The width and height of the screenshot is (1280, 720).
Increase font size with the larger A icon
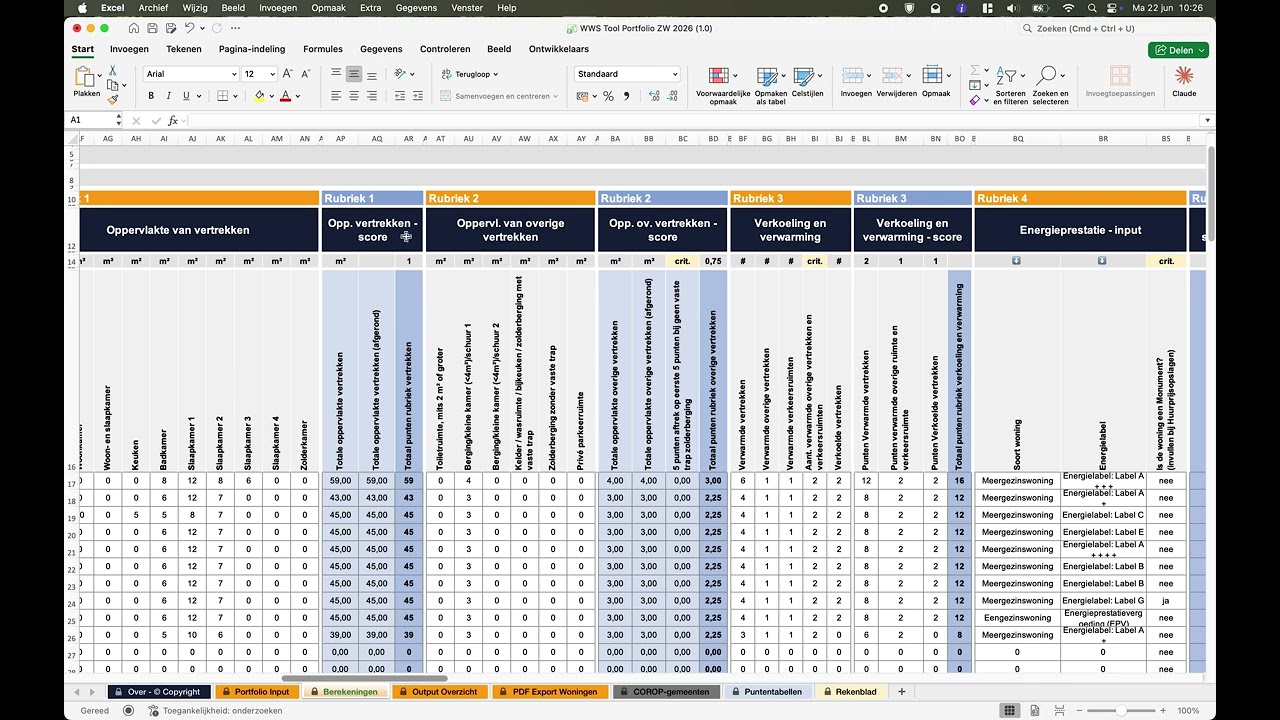[x=288, y=74]
